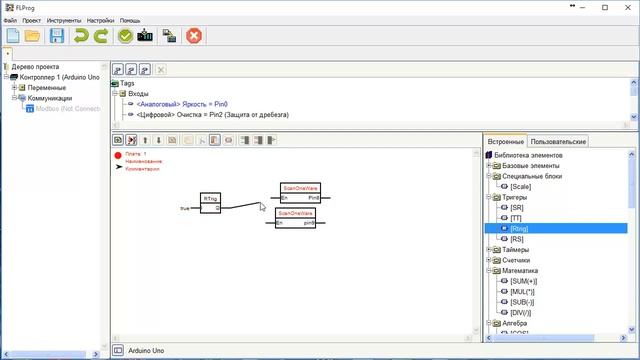640x360 pixels.
Task: Click the library panel vertical scrollbar down arrow
Action: tap(632, 329)
